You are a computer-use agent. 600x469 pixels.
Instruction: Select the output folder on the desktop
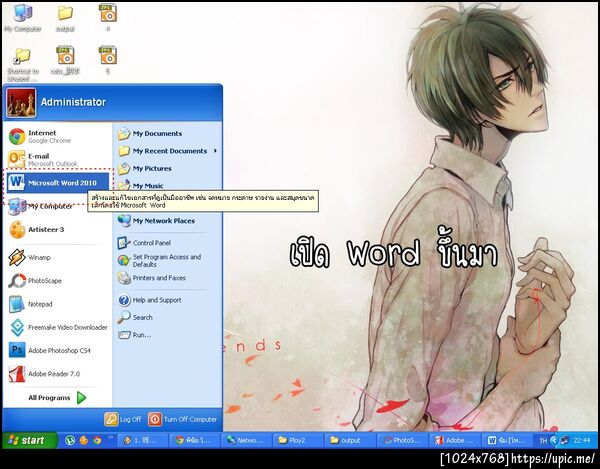pos(65,18)
